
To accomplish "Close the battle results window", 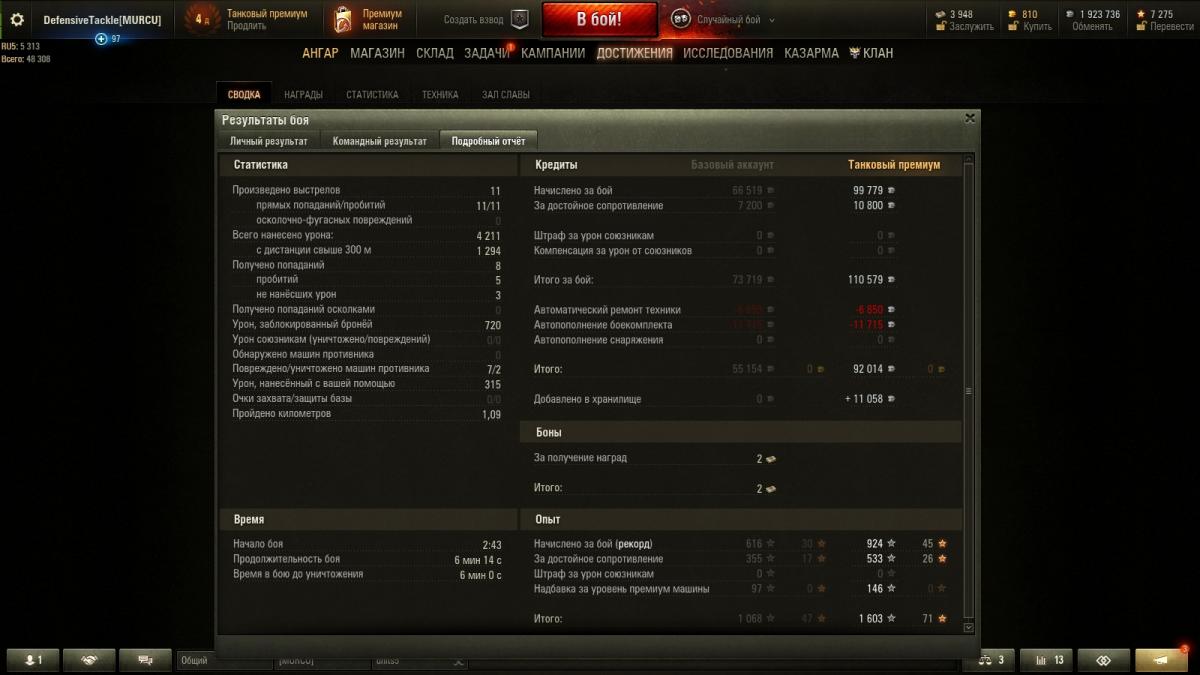I will (x=969, y=118).
